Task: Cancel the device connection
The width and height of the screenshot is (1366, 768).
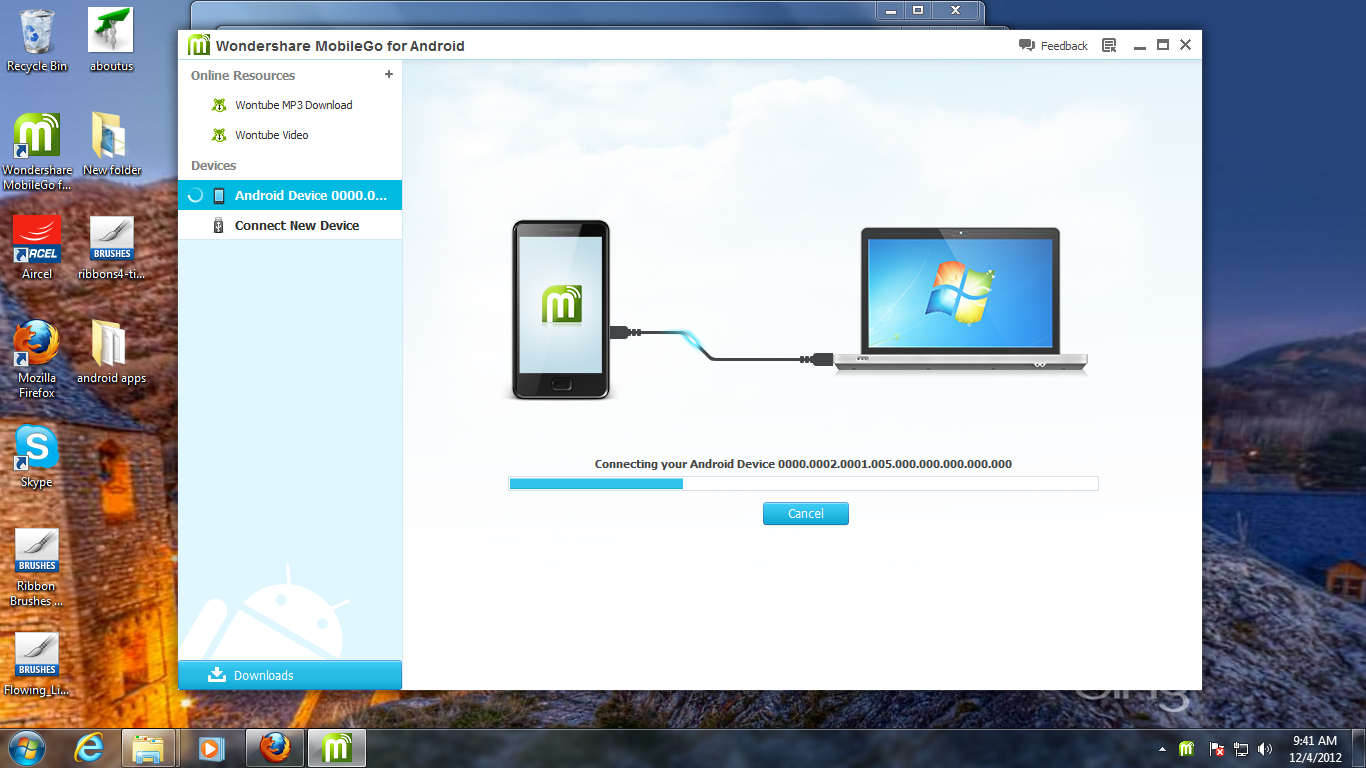Action: [x=805, y=513]
